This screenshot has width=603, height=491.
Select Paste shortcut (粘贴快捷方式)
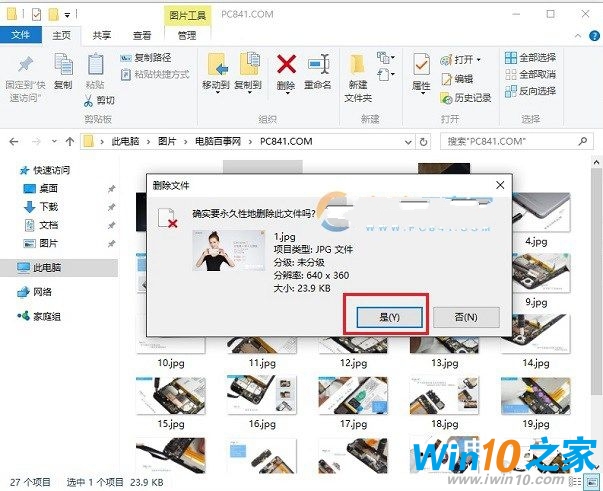(155, 74)
